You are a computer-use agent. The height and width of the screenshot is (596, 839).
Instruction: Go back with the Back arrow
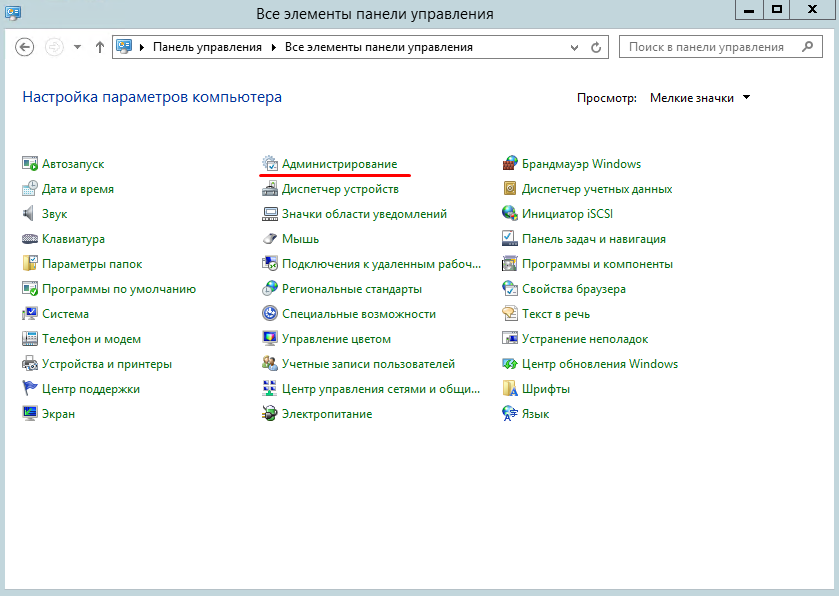25,47
